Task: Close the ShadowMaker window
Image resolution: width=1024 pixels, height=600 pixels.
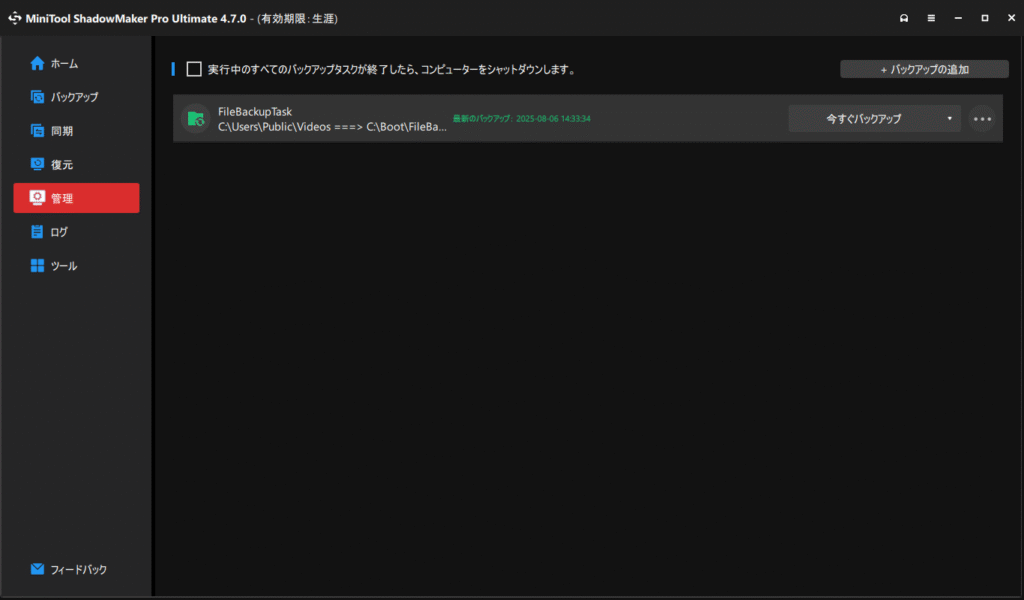Action: [1011, 18]
